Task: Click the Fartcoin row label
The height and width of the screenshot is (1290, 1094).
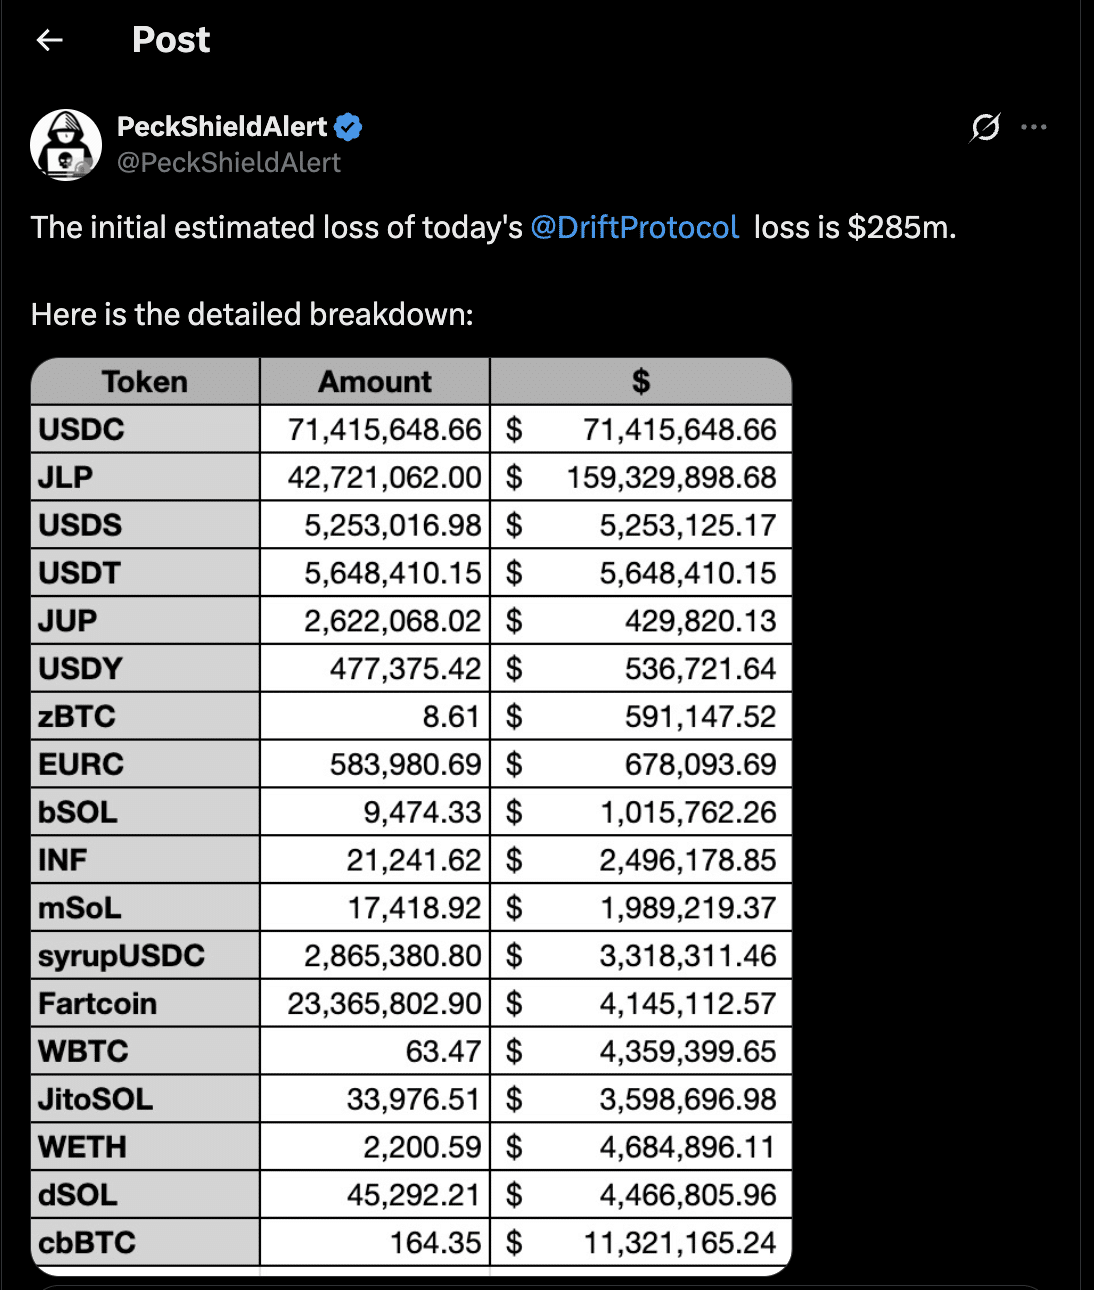Action: (98, 1004)
